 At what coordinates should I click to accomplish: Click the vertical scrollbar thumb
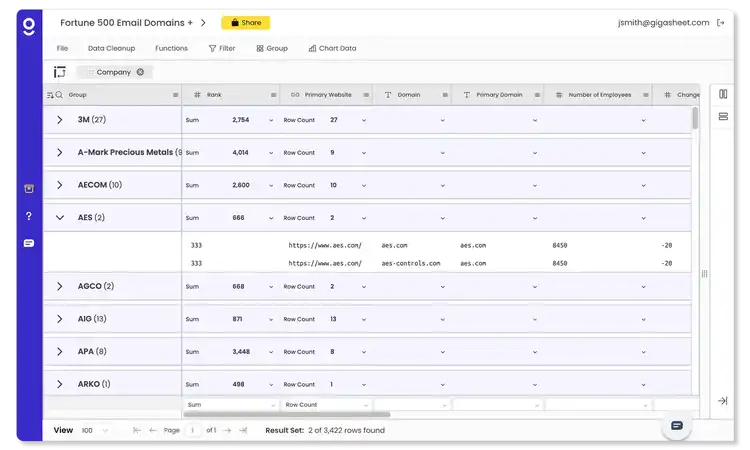[x=695, y=118]
